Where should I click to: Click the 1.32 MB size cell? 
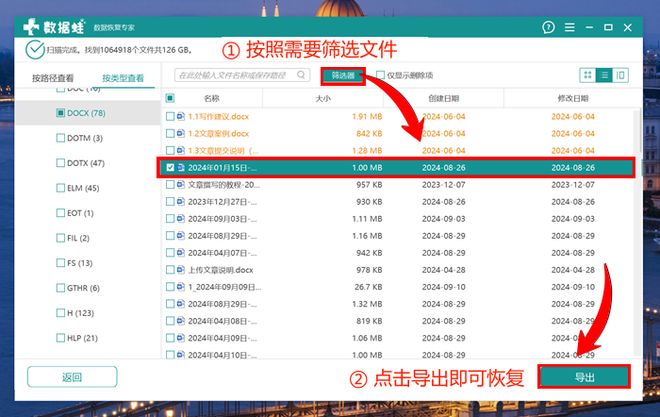pos(367,304)
